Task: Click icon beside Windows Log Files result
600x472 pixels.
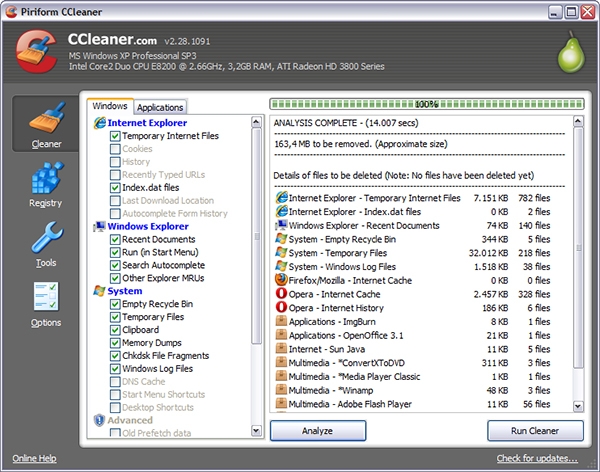Action: coord(282,266)
